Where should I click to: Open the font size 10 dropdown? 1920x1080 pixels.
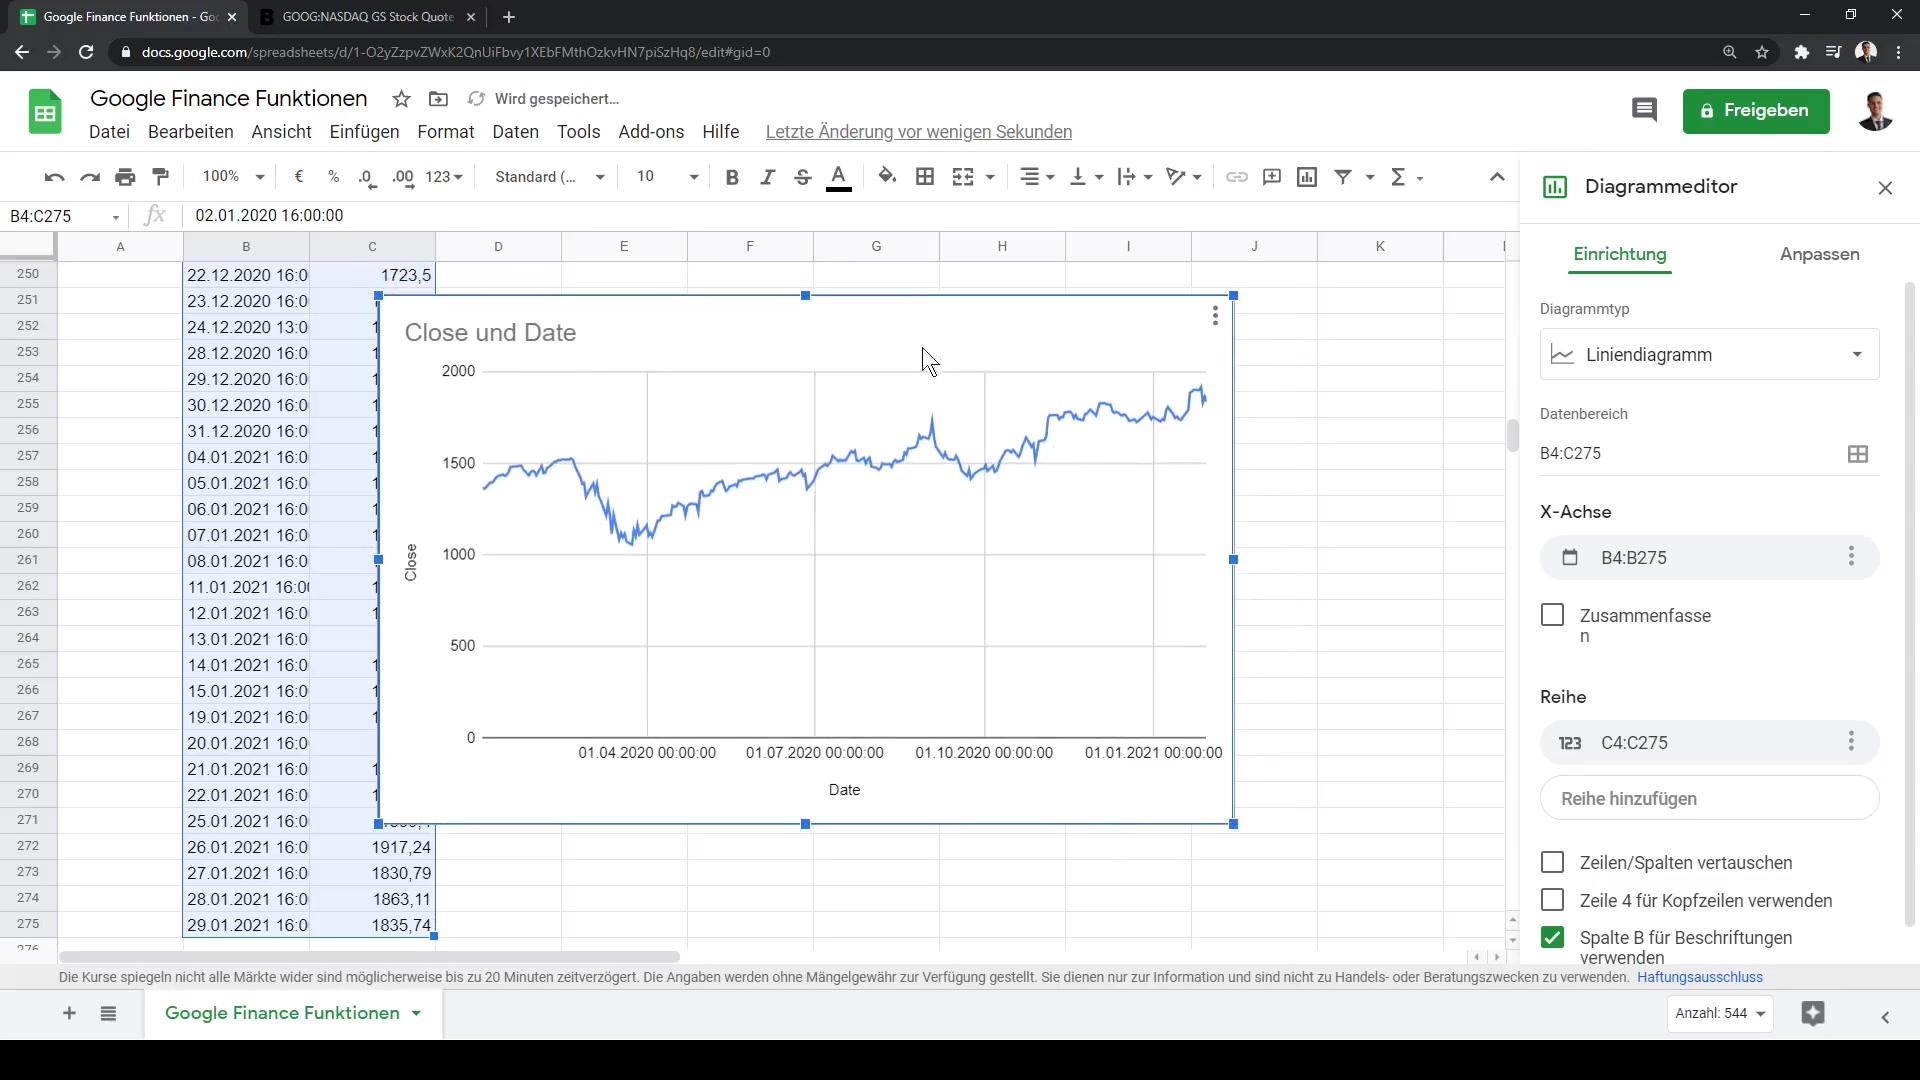click(x=667, y=177)
